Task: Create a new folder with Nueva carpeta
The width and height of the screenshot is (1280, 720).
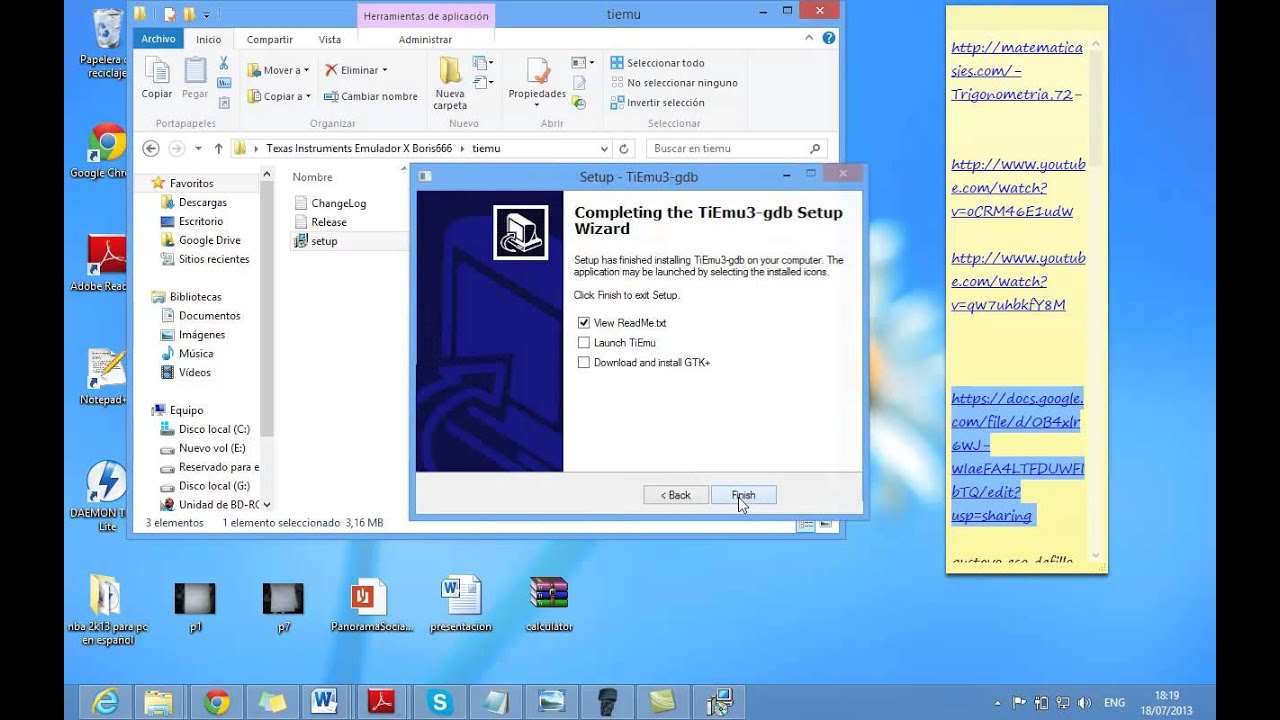Action: pos(450,83)
